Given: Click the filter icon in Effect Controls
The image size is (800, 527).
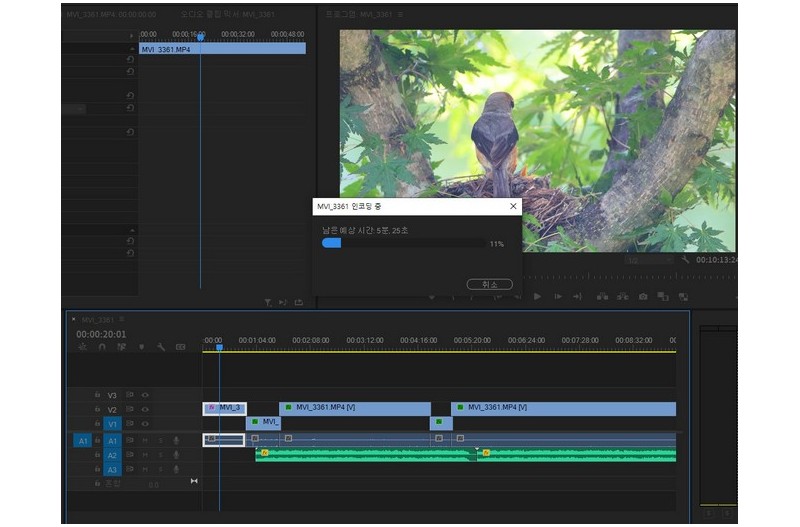Looking at the screenshot, I should pyautogui.click(x=267, y=302).
